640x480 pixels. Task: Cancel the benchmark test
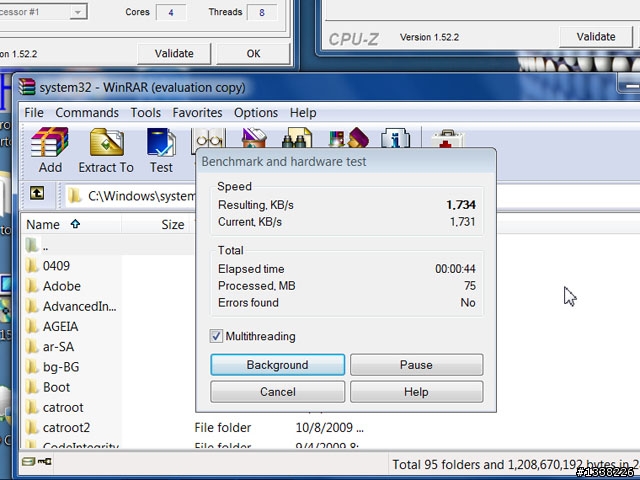click(278, 392)
